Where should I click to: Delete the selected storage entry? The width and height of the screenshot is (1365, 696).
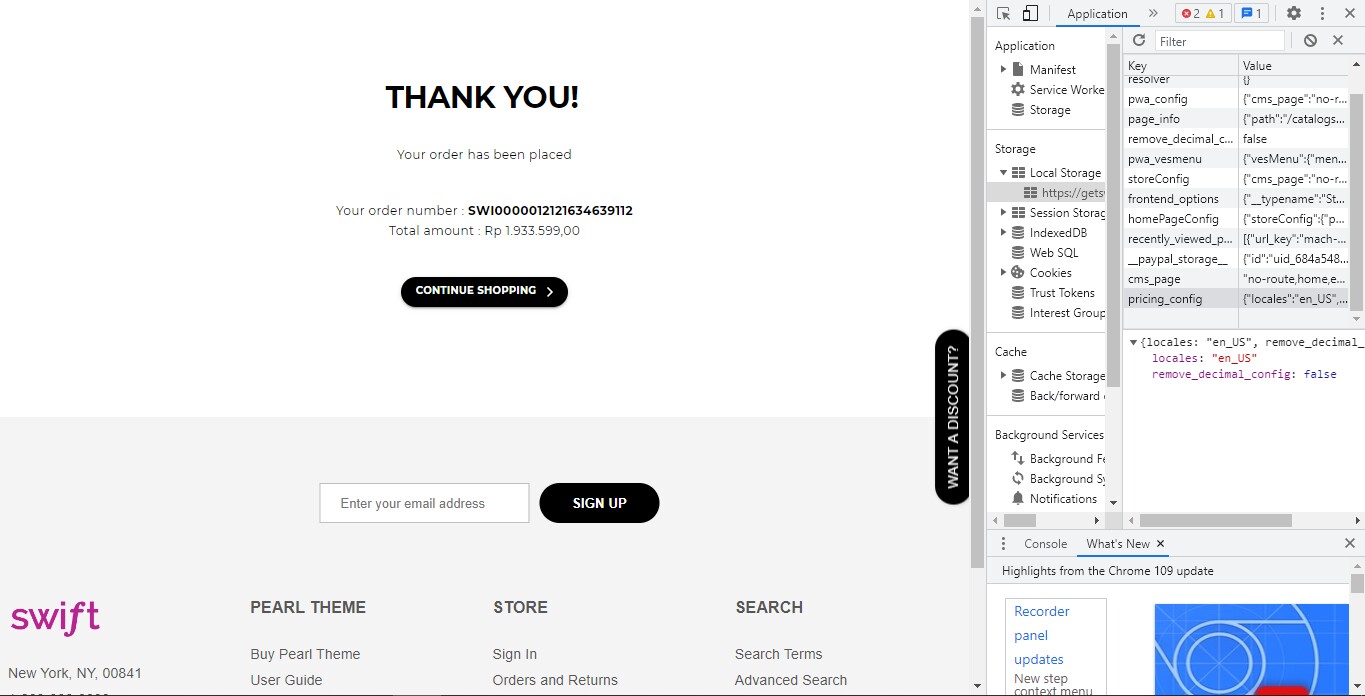pos(1338,40)
